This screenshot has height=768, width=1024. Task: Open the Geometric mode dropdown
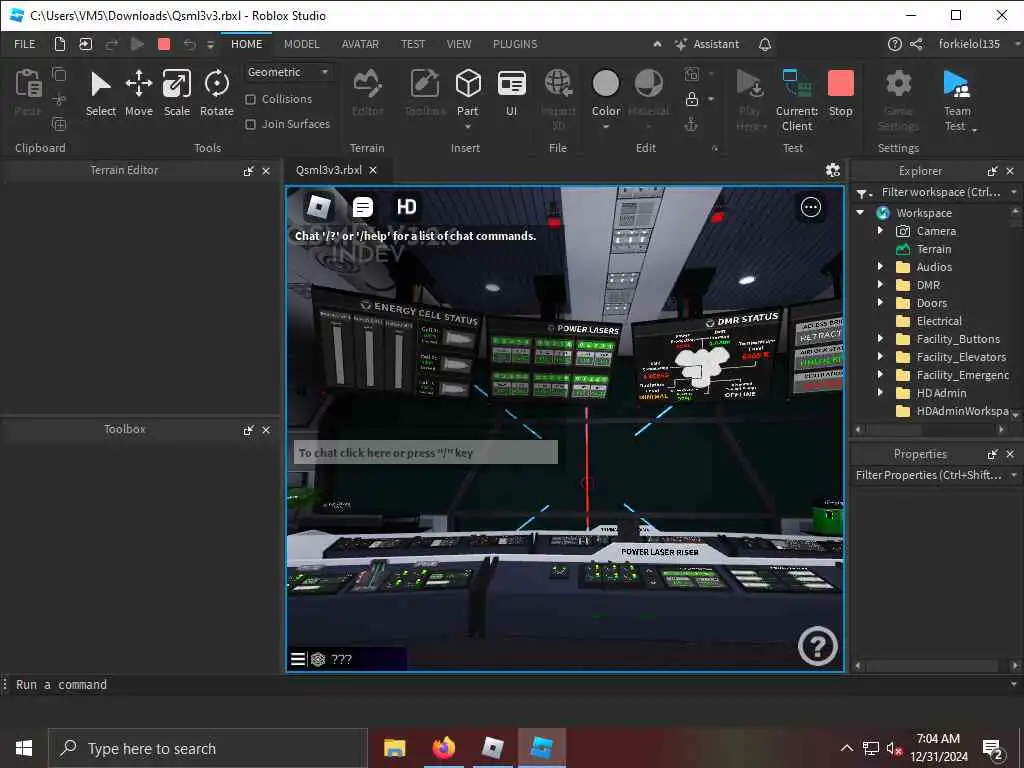point(289,72)
